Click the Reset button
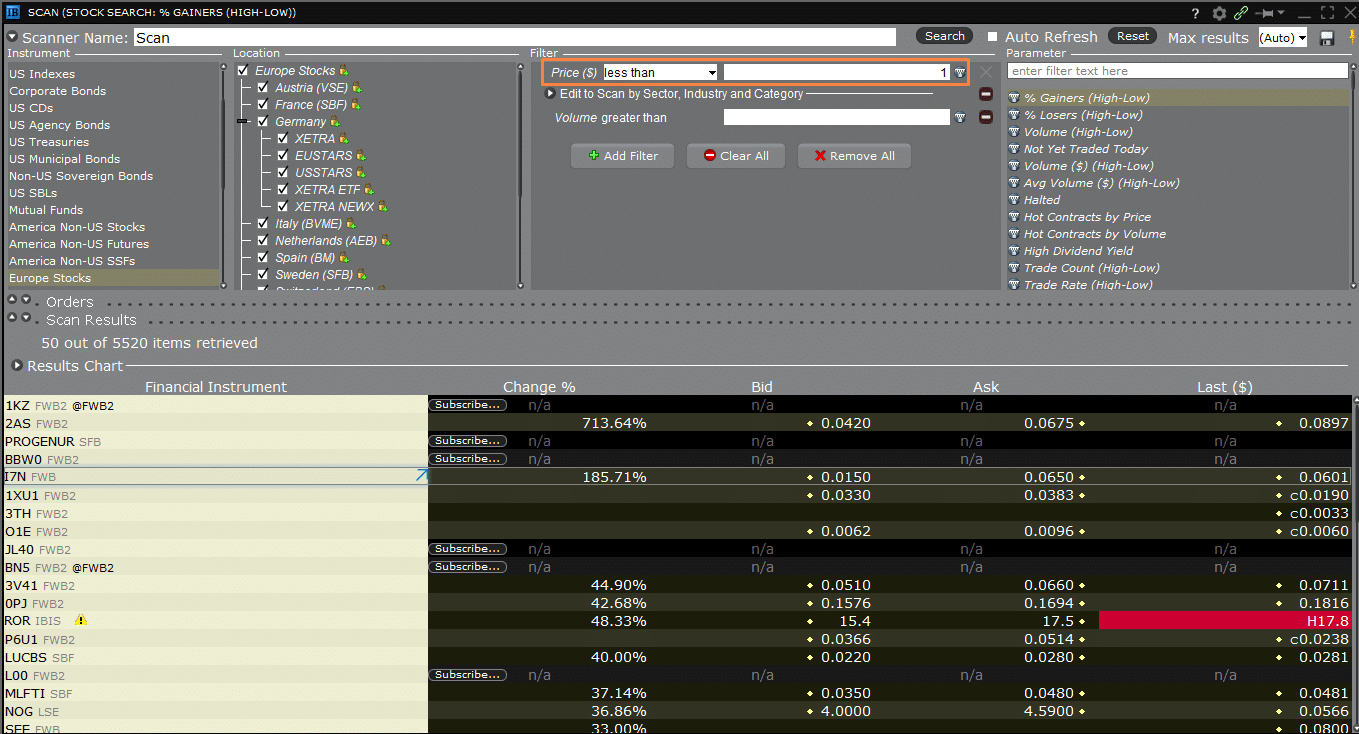 click(x=1133, y=36)
